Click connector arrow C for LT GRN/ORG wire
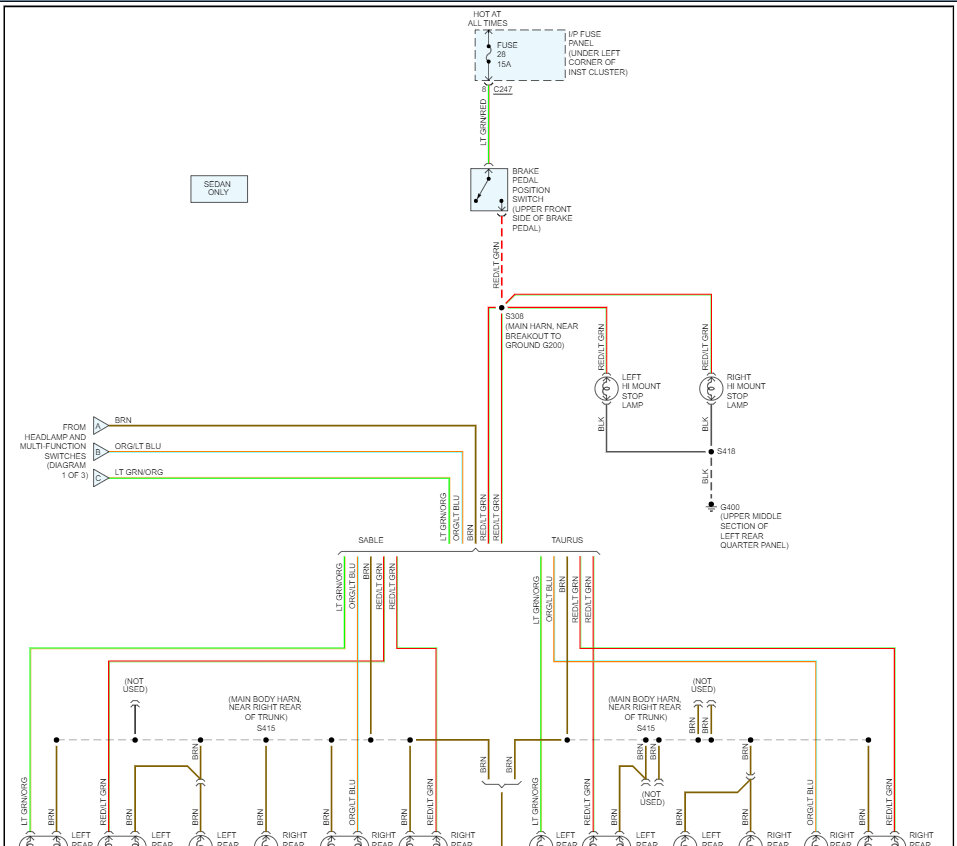This screenshot has width=957, height=846. point(100,478)
